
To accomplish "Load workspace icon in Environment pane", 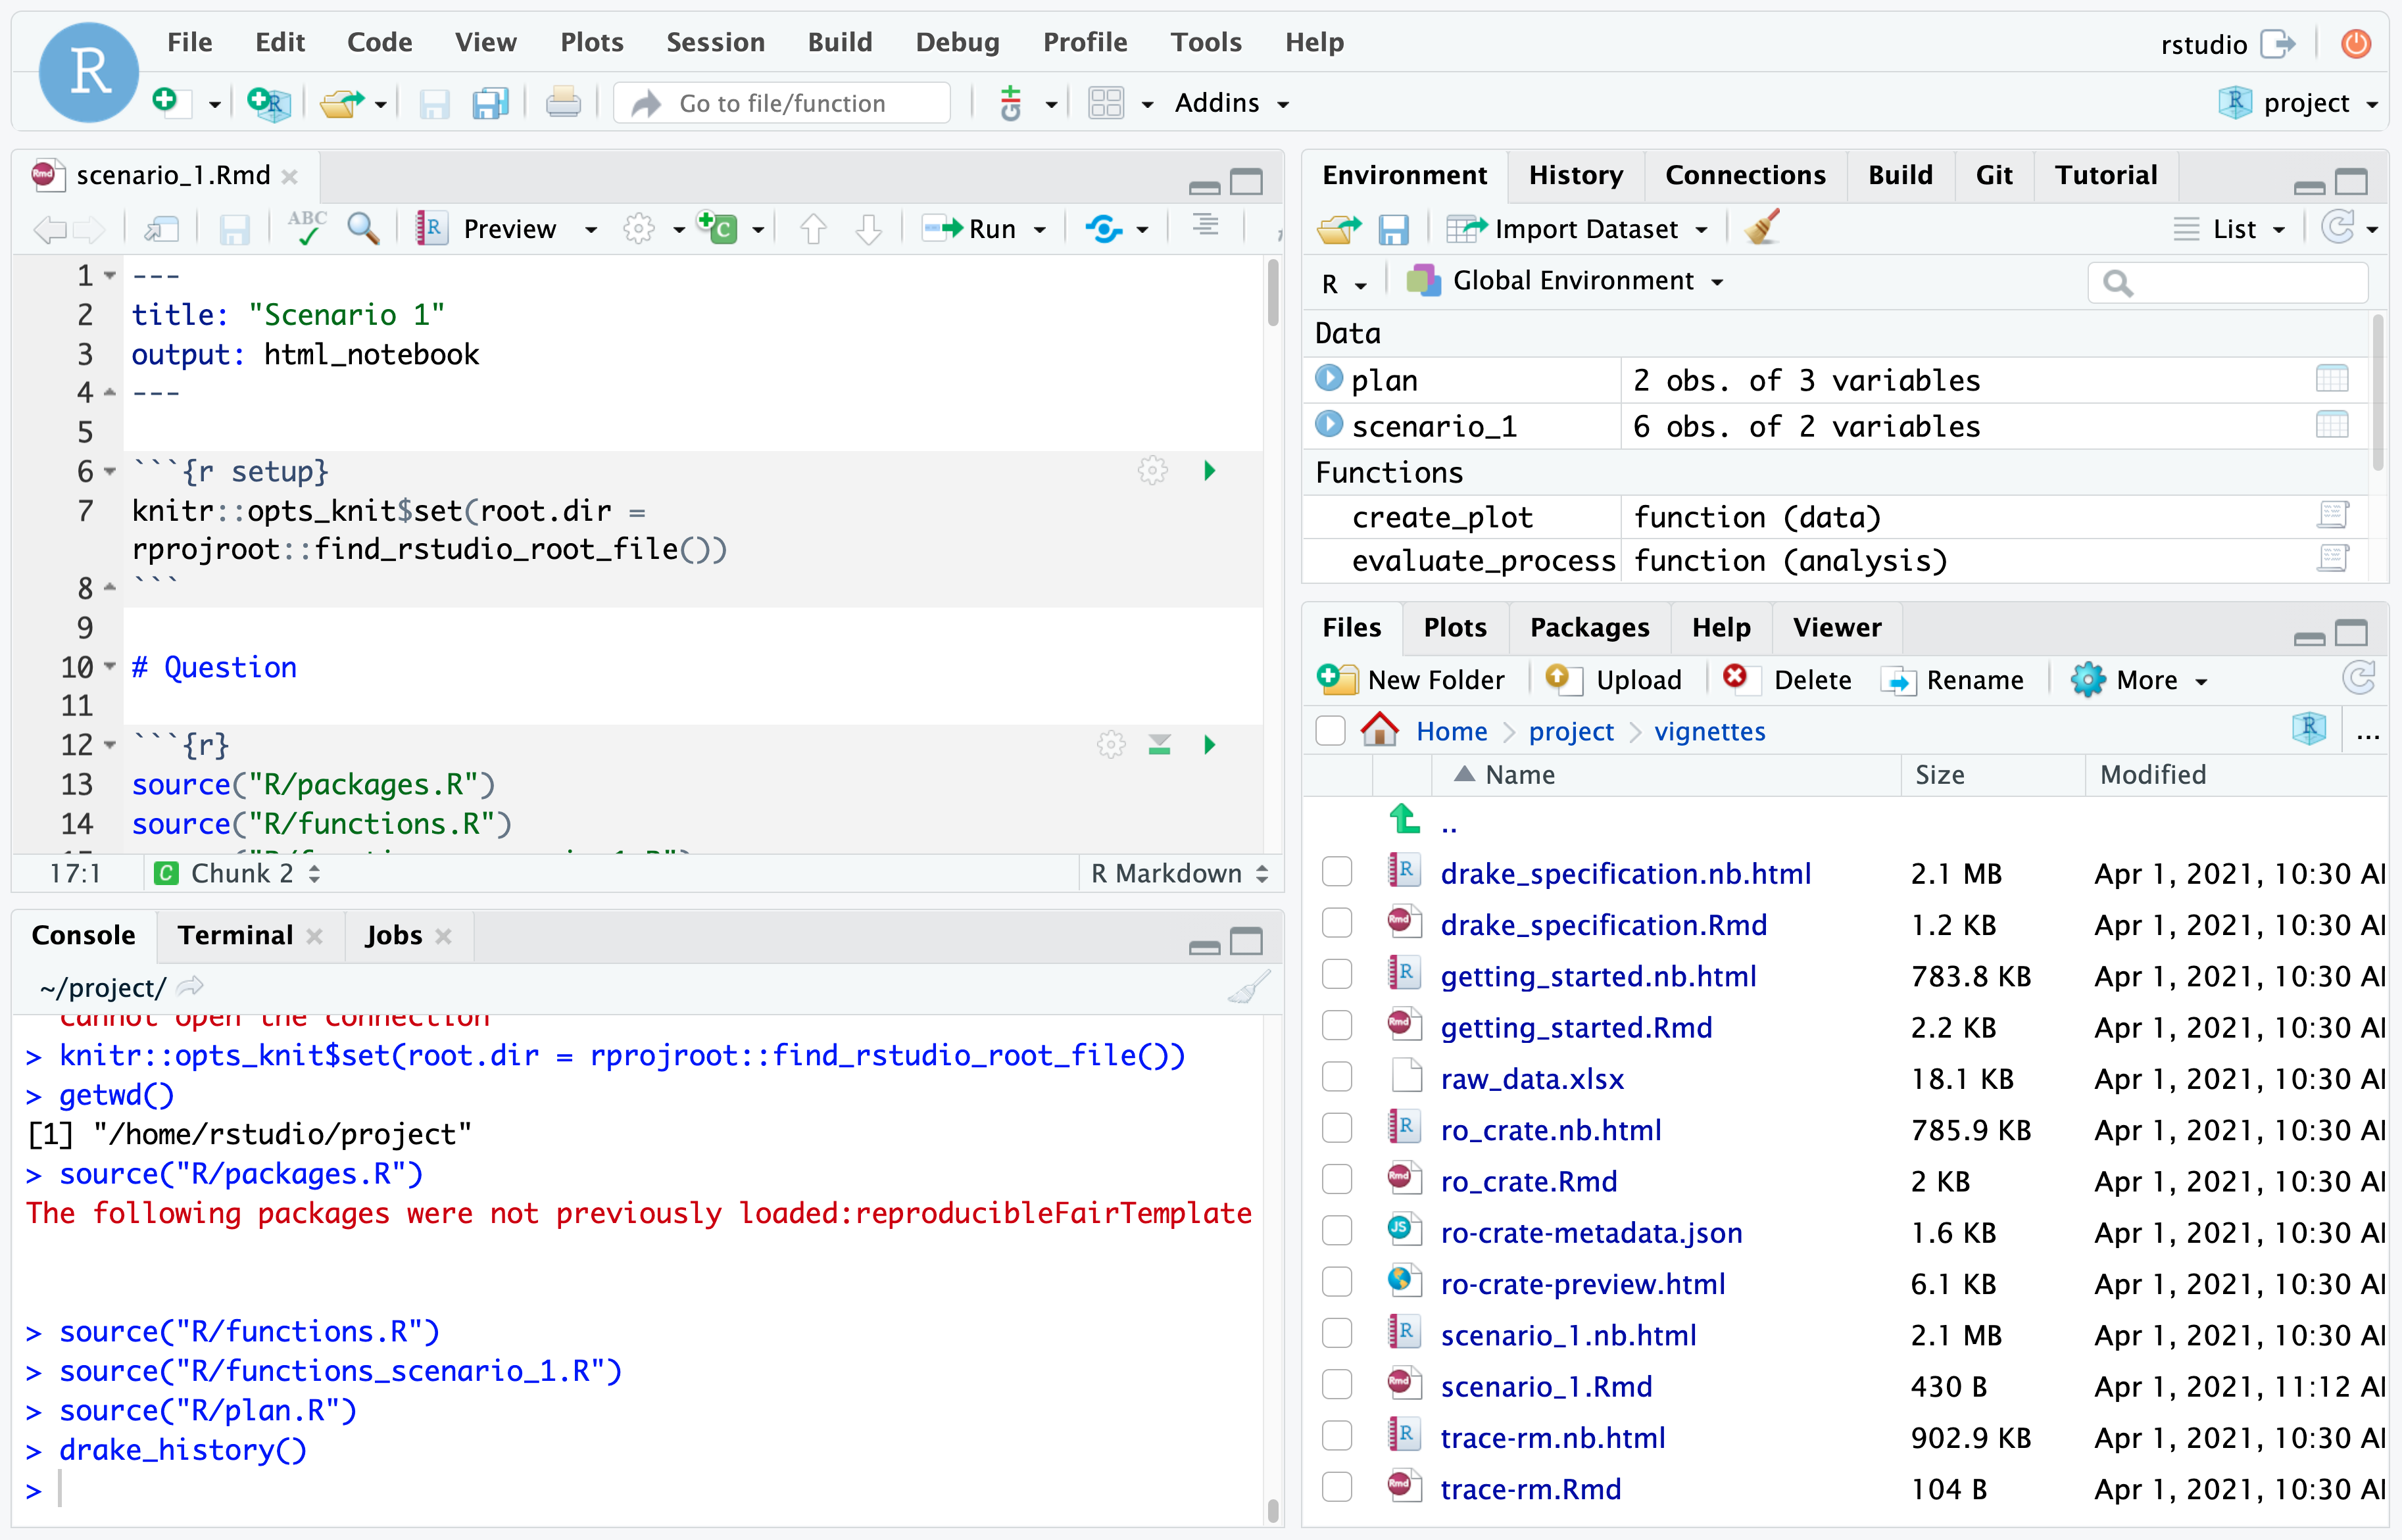I will tap(1339, 229).
